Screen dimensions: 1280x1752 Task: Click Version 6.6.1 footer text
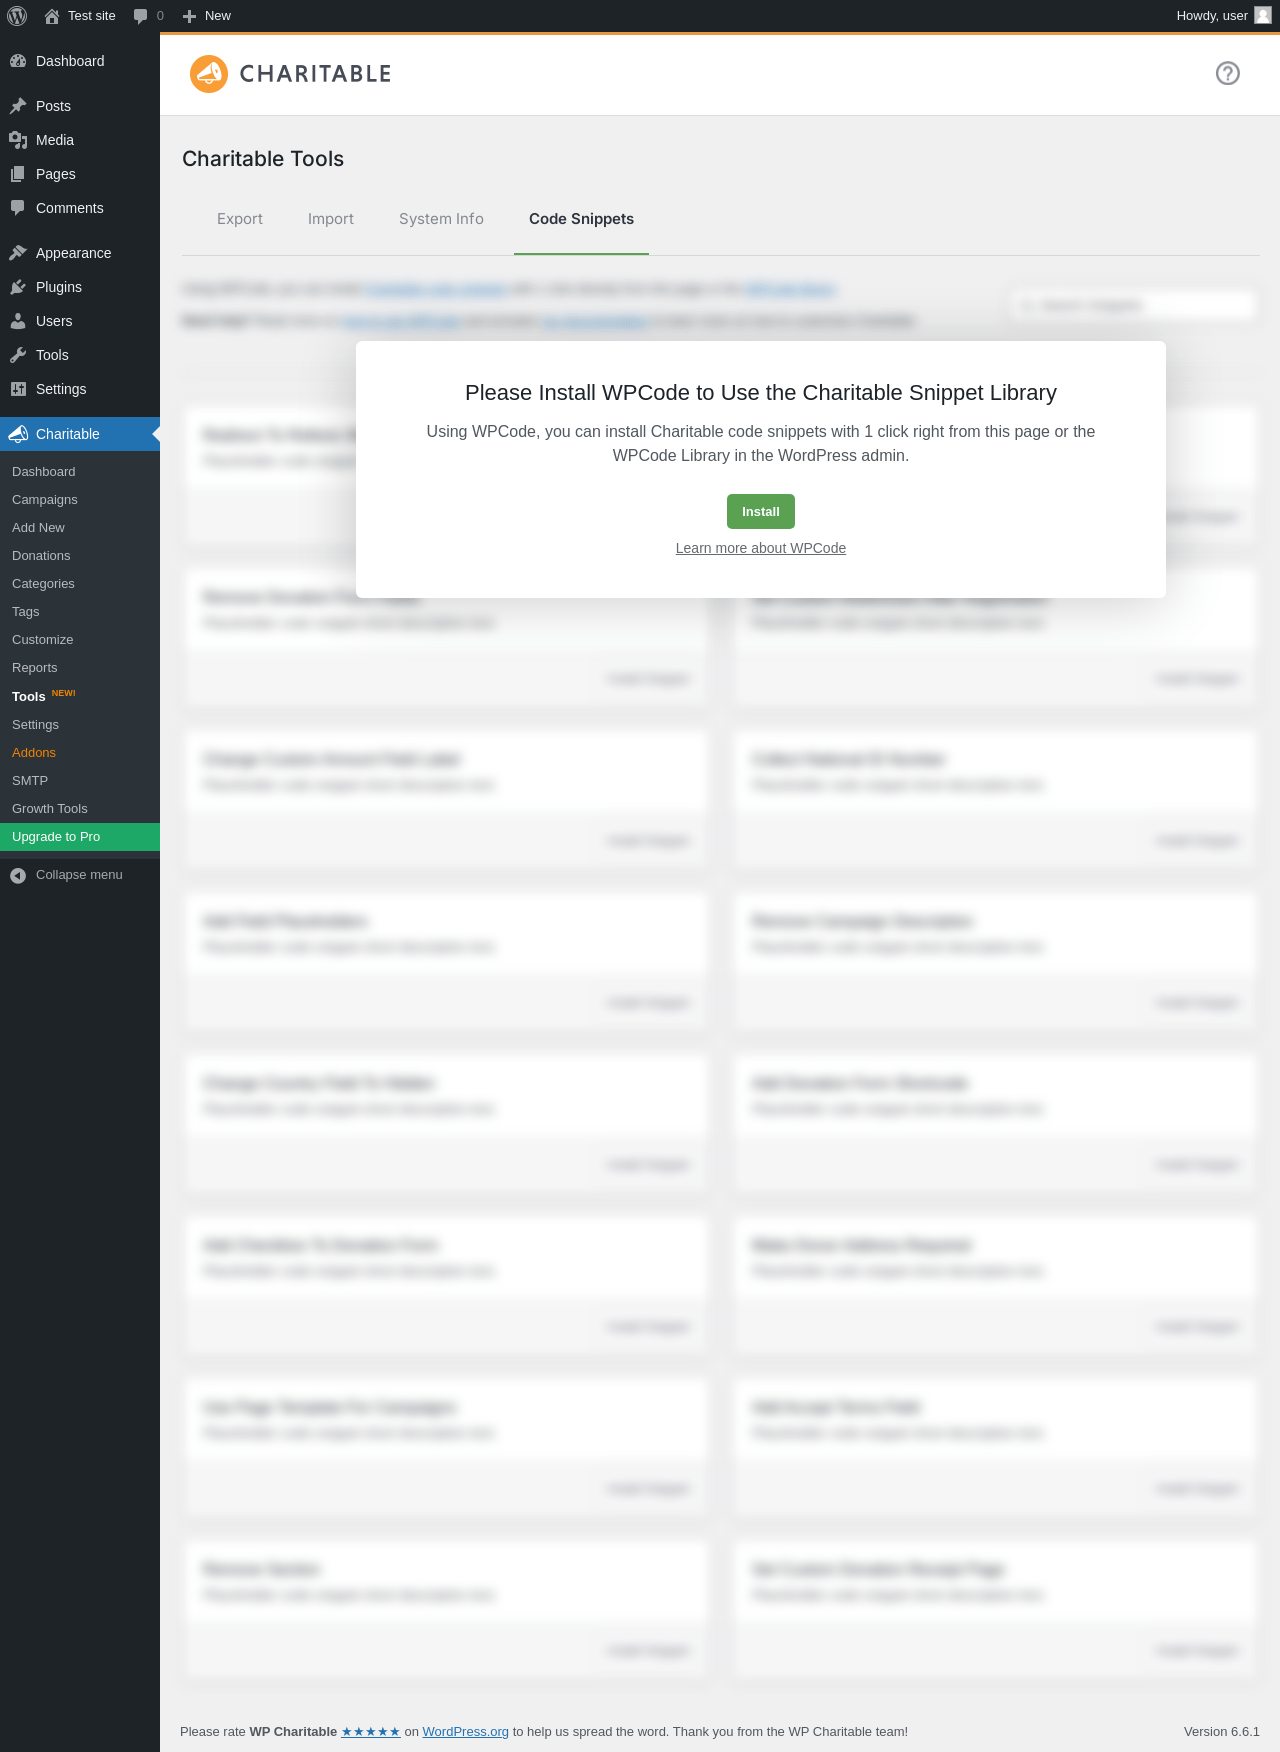(x=1222, y=1731)
